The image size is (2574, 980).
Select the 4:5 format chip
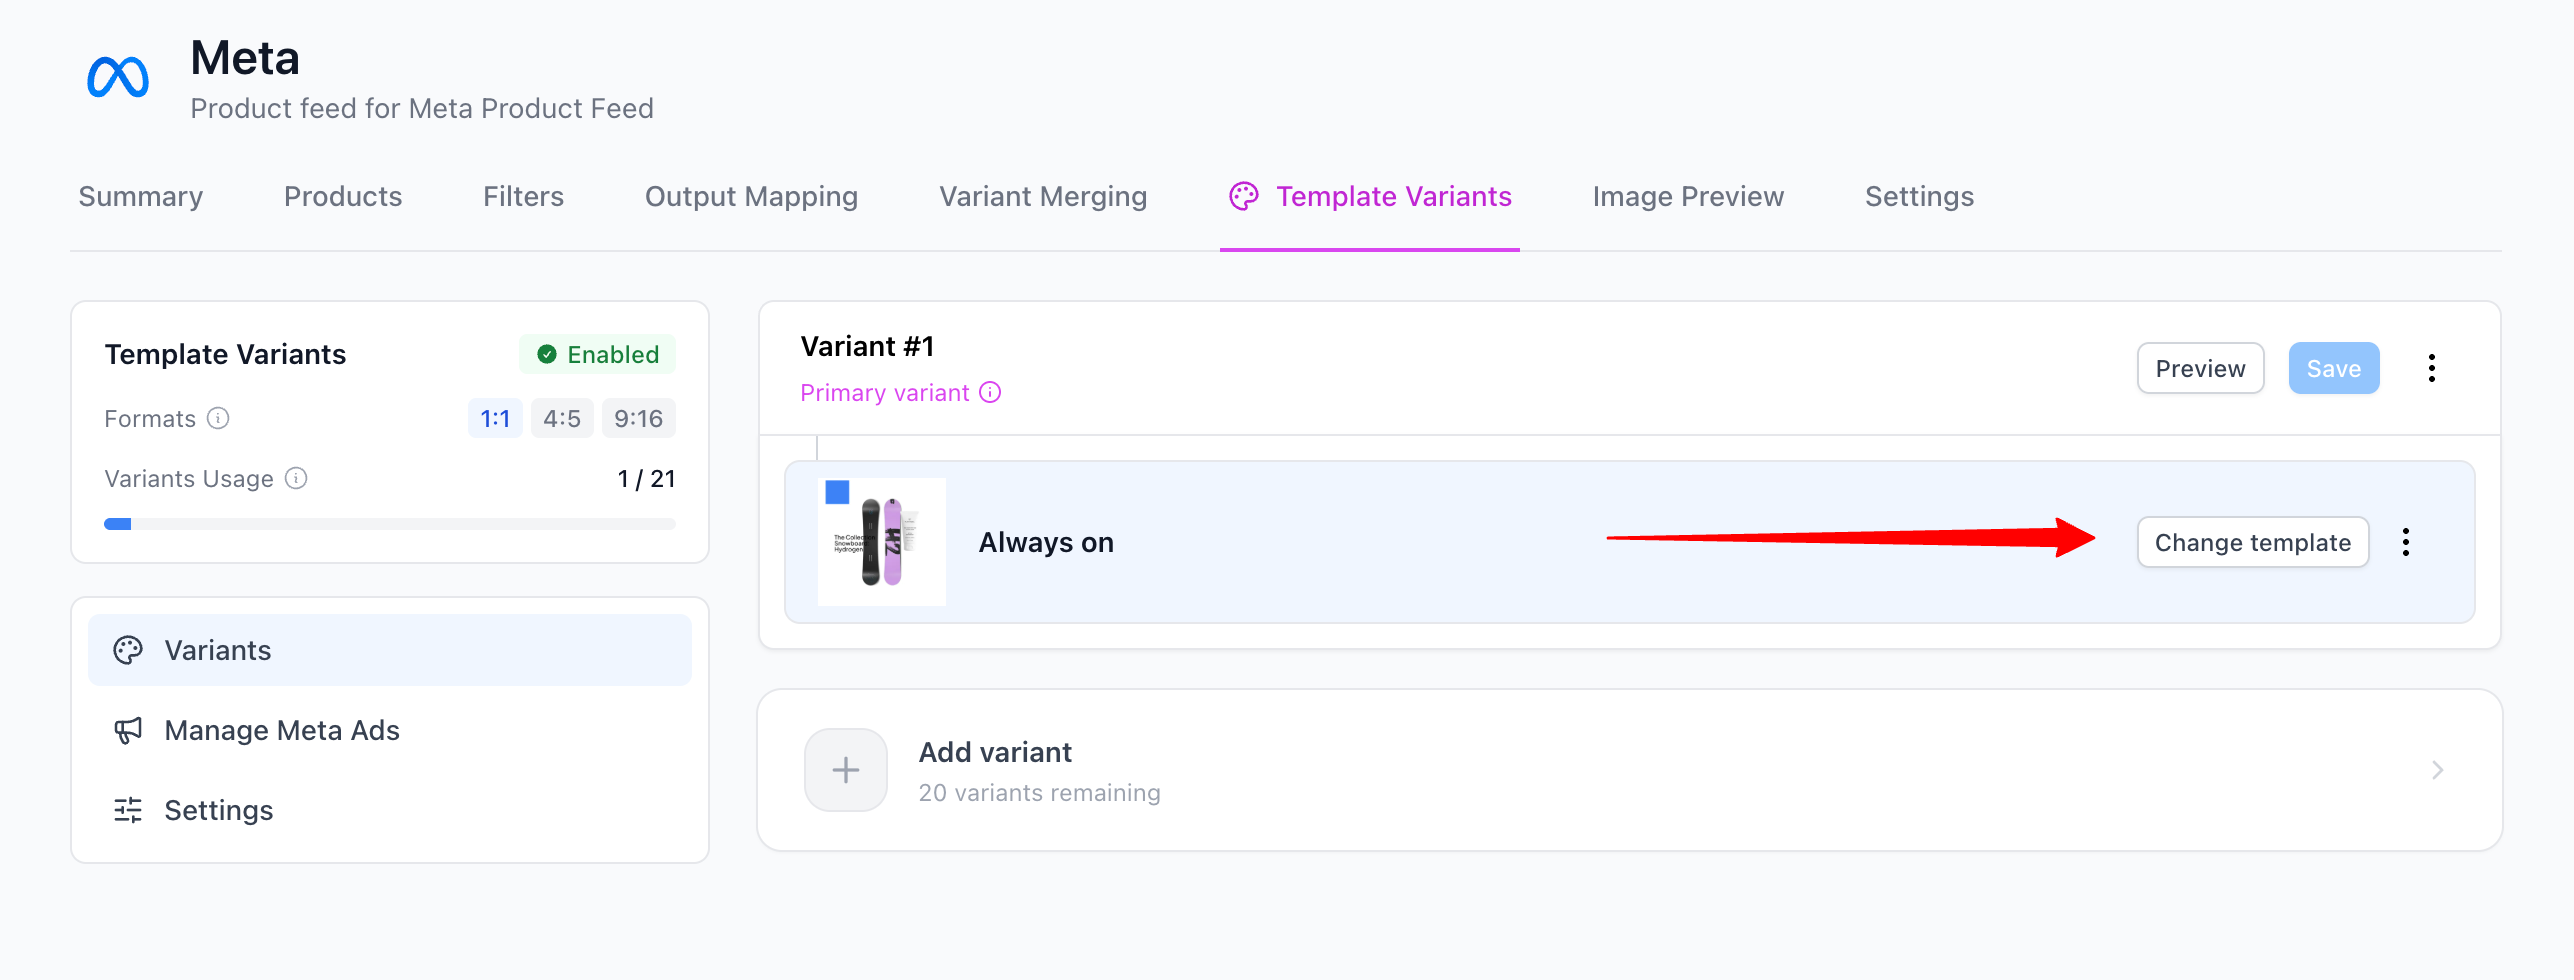pos(562,418)
